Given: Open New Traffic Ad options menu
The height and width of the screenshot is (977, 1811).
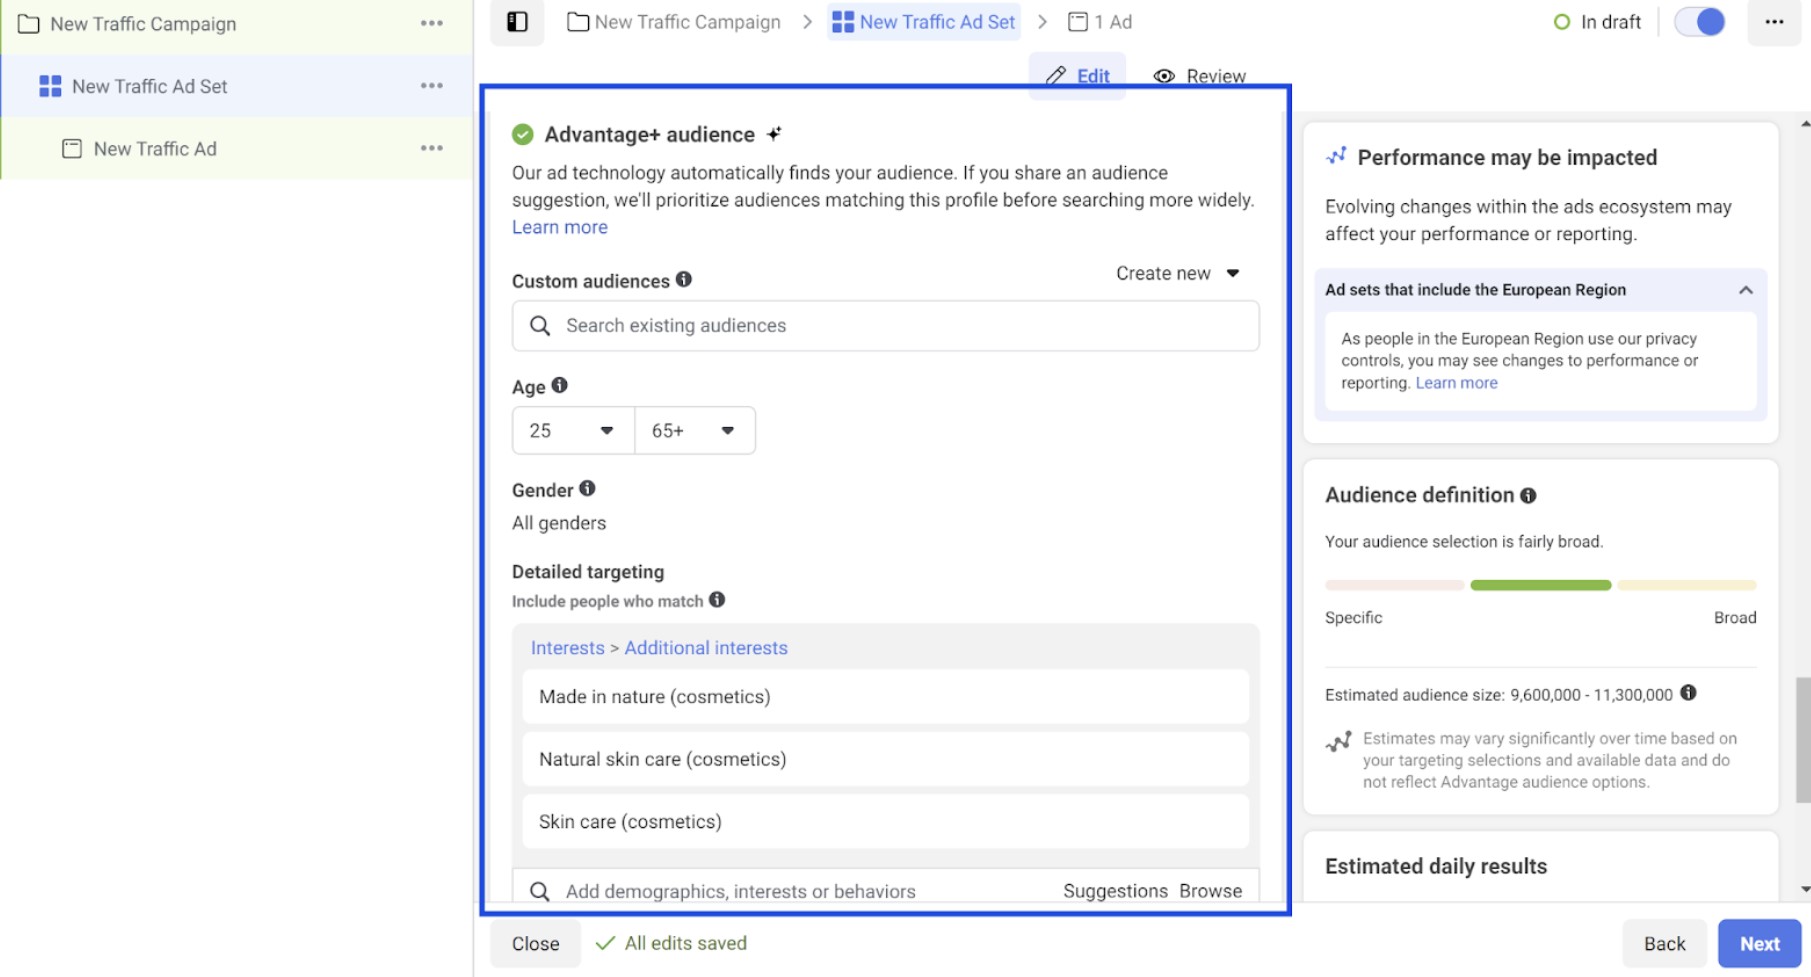Looking at the screenshot, I should tap(431, 148).
